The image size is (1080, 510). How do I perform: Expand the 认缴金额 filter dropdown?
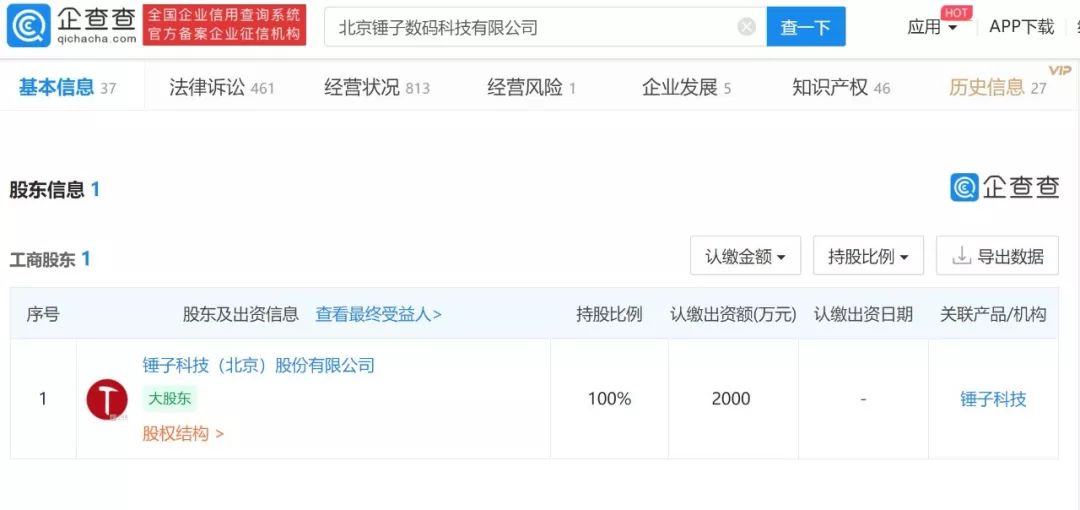(x=745, y=256)
